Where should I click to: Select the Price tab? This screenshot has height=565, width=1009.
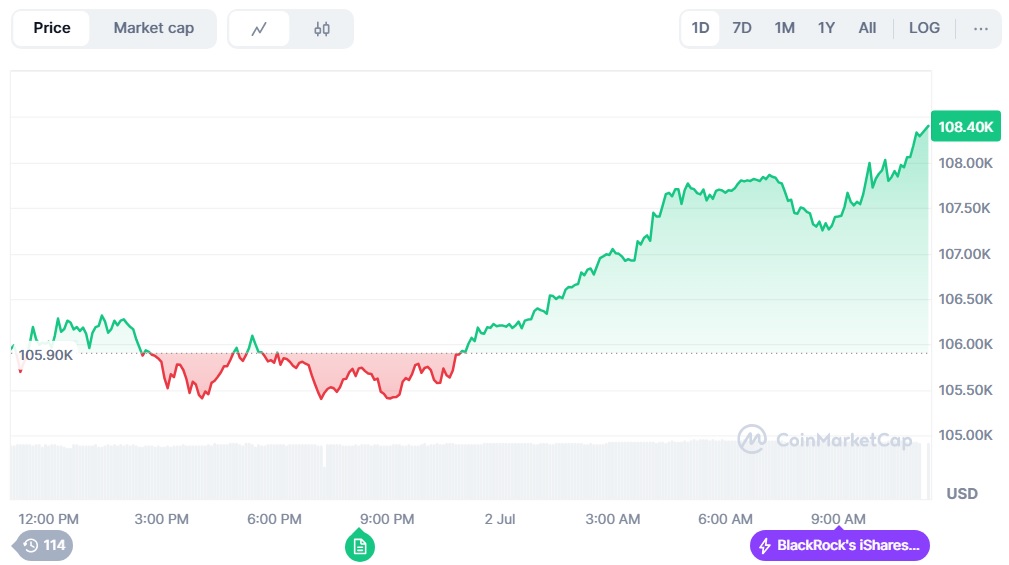(x=52, y=28)
